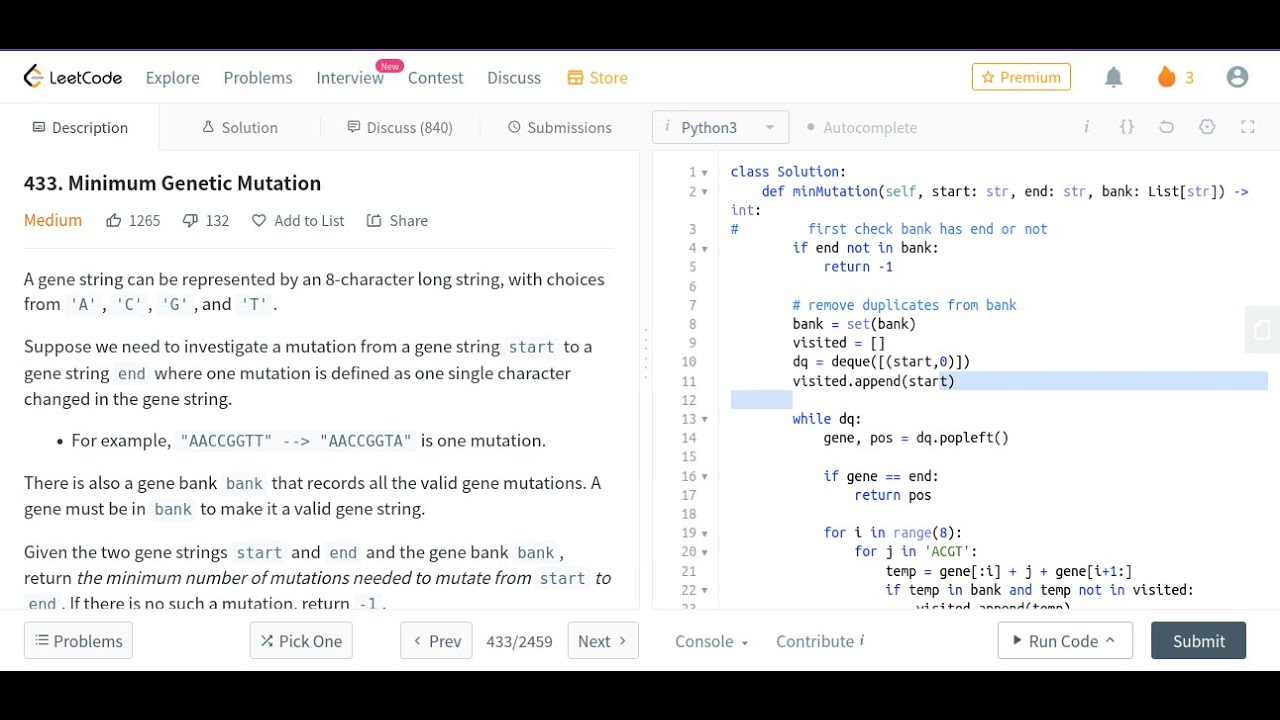Open editor settings gear icon
The height and width of the screenshot is (720, 1280).
point(1207,127)
